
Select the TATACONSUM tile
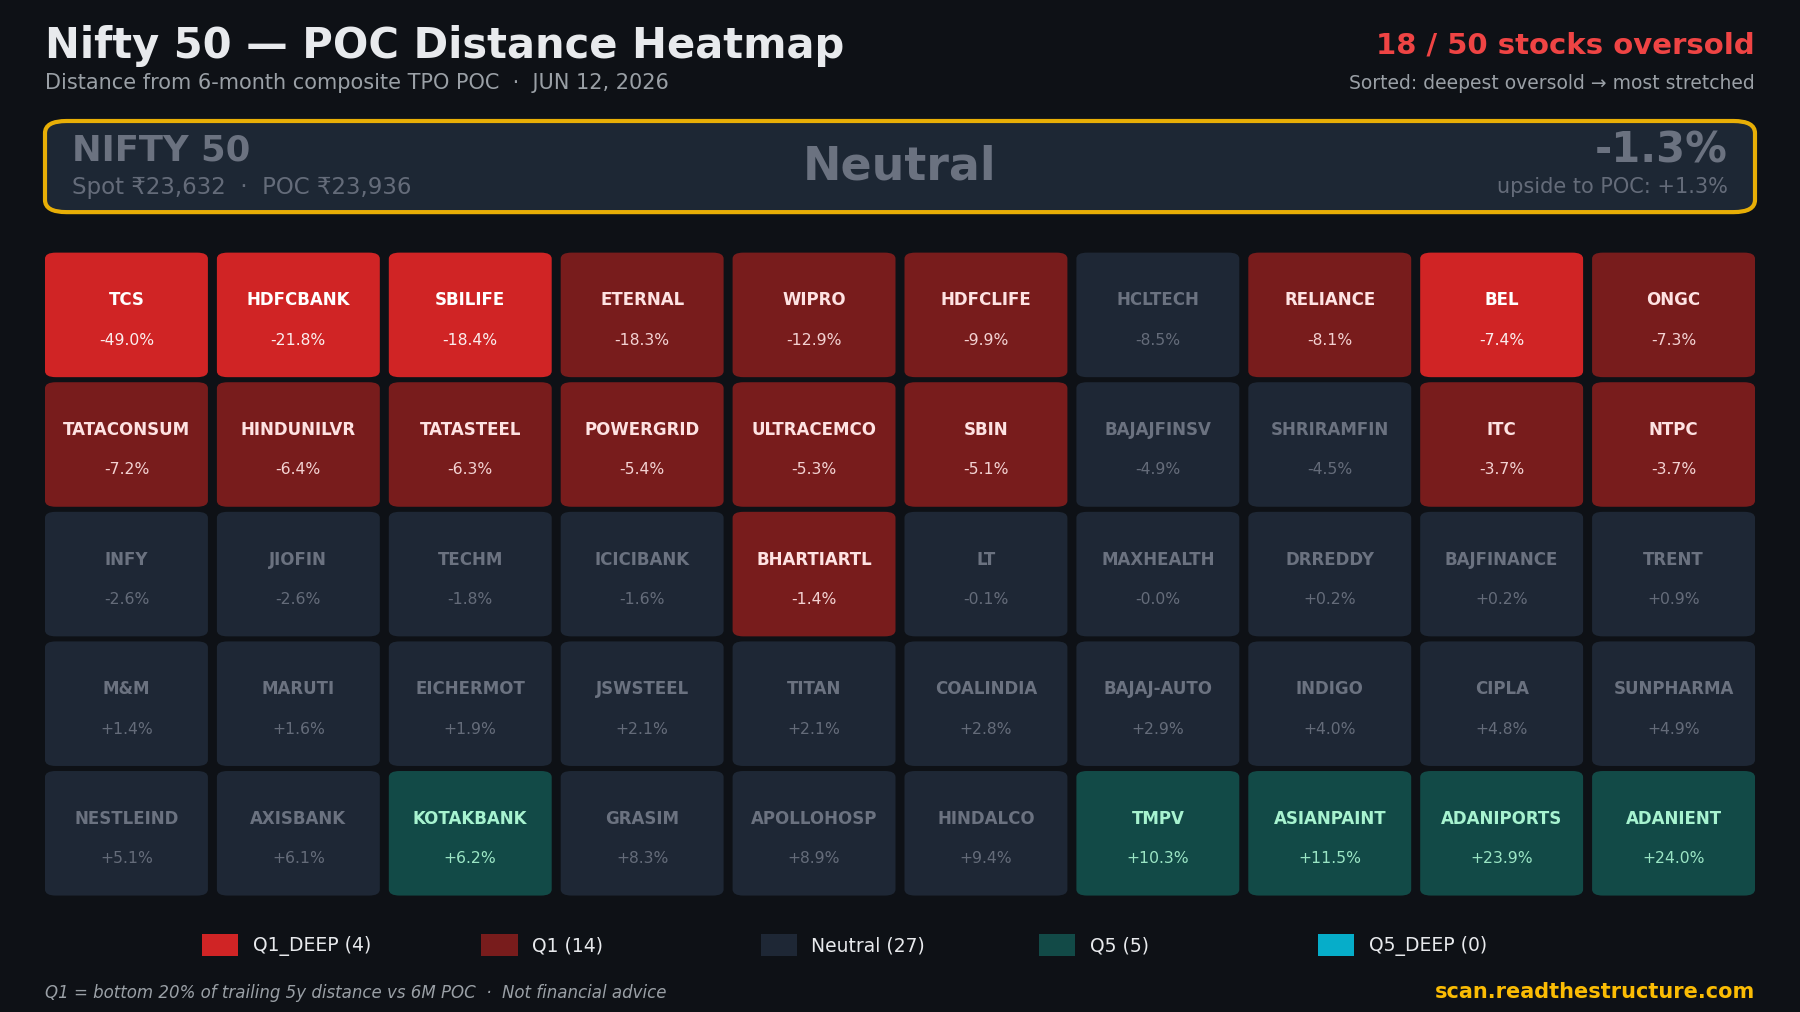tap(126, 445)
